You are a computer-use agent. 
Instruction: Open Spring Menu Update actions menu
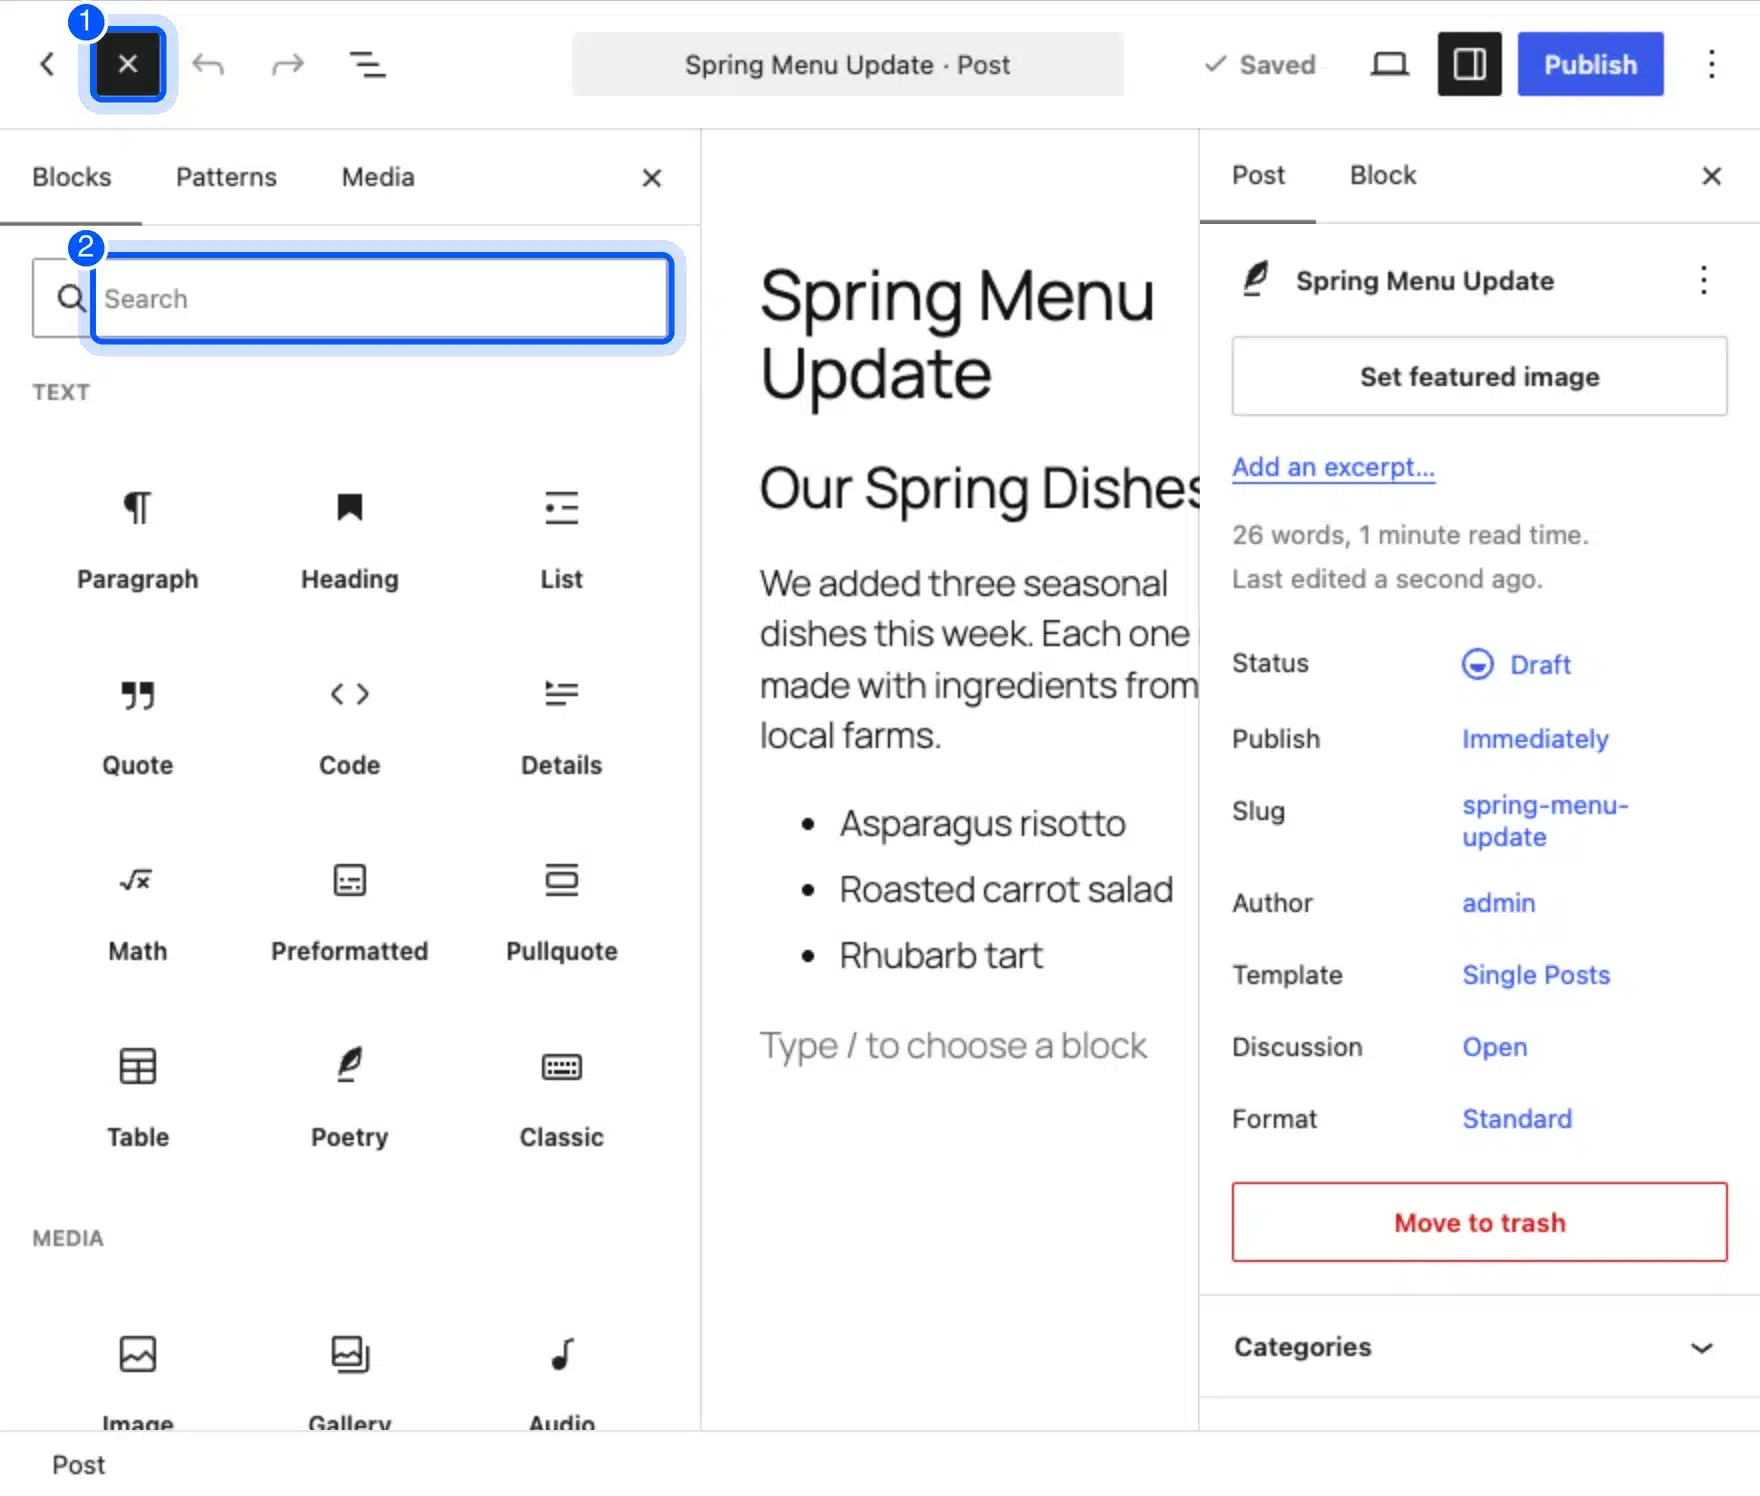[1703, 281]
